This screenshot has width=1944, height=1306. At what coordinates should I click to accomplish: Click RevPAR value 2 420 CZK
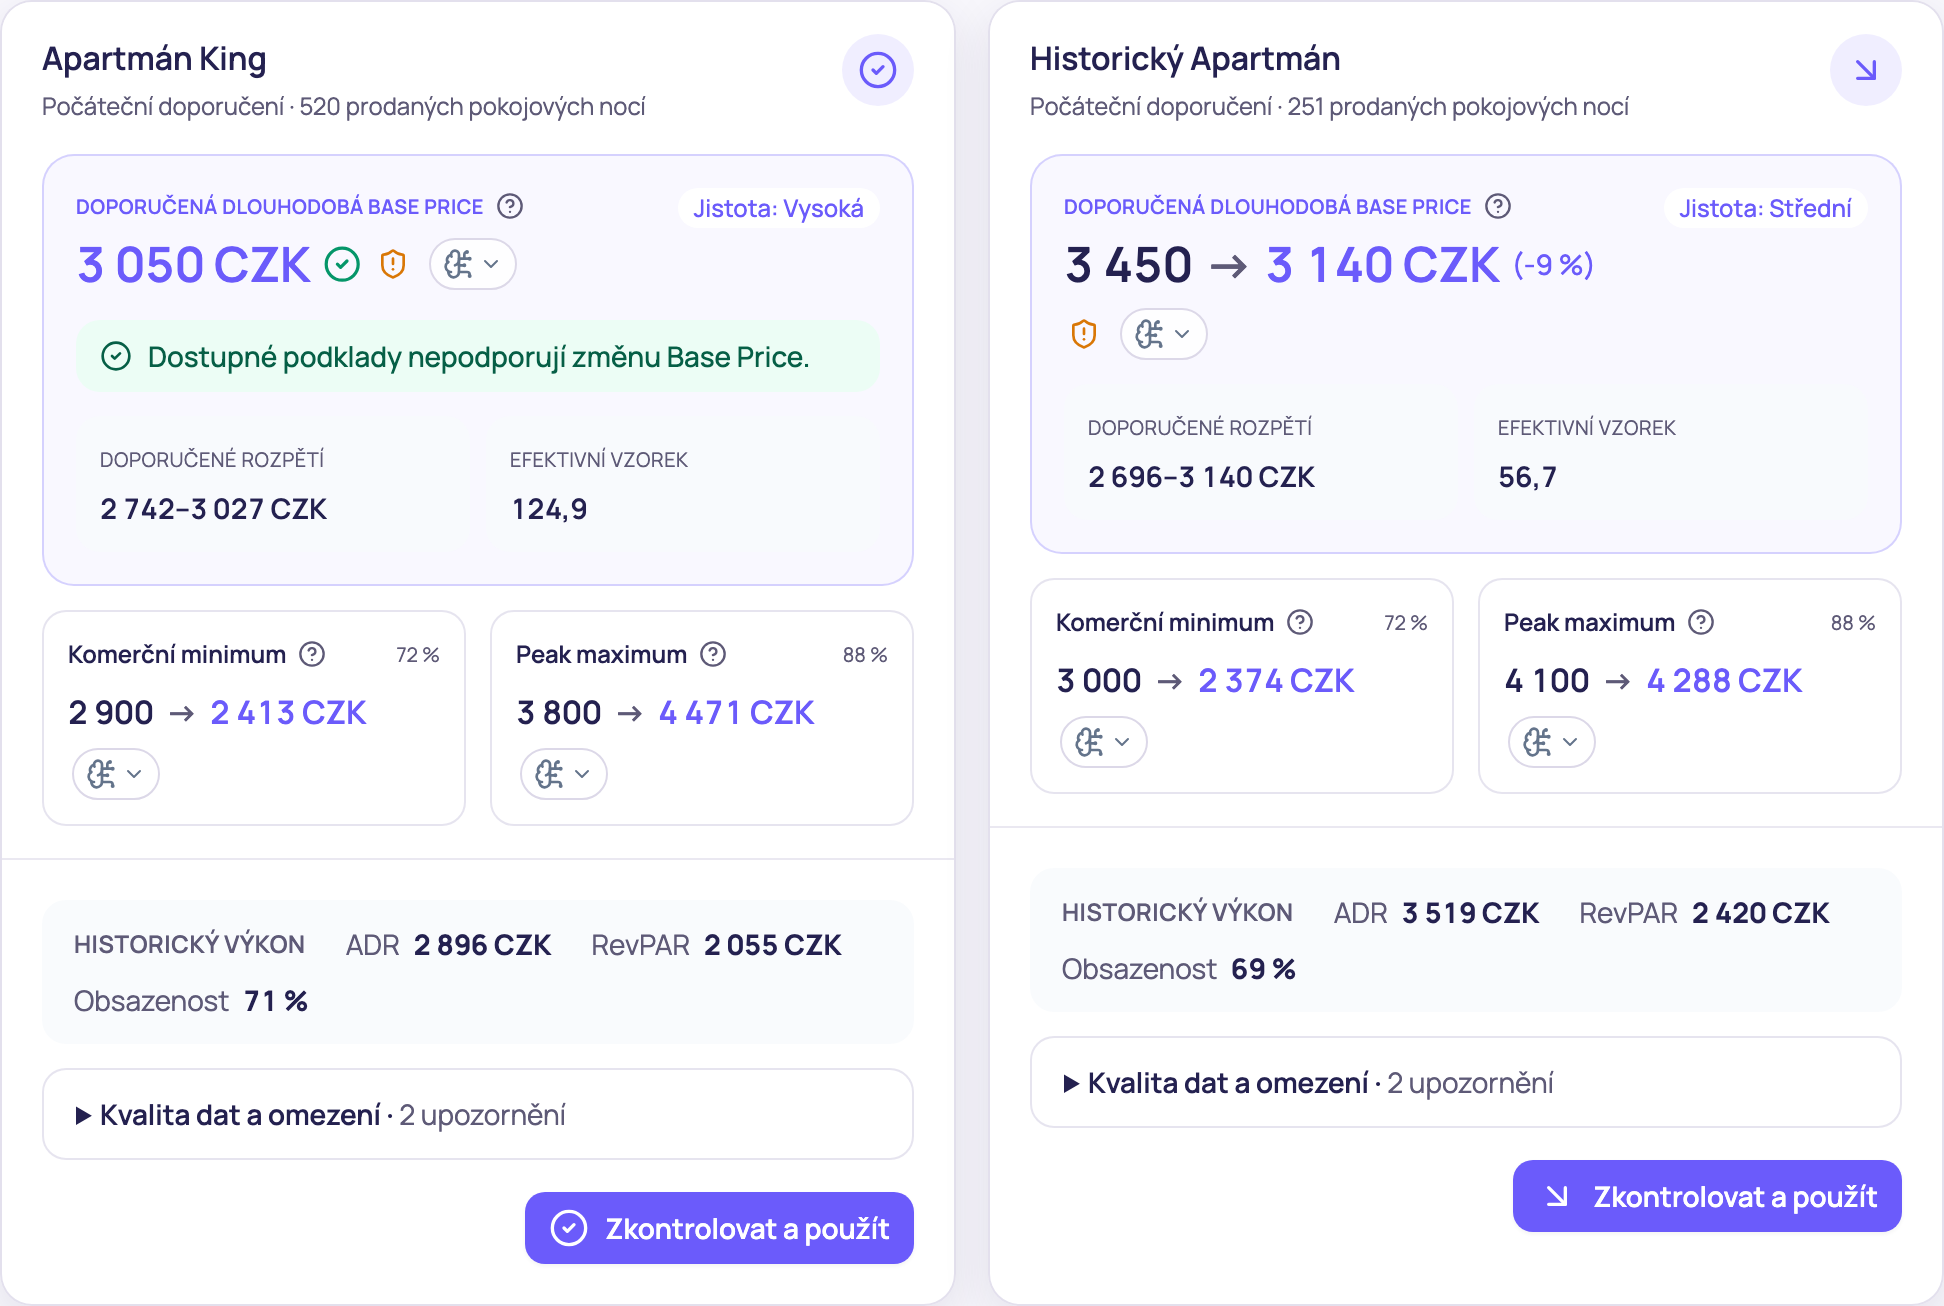pyautogui.click(x=1761, y=913)
